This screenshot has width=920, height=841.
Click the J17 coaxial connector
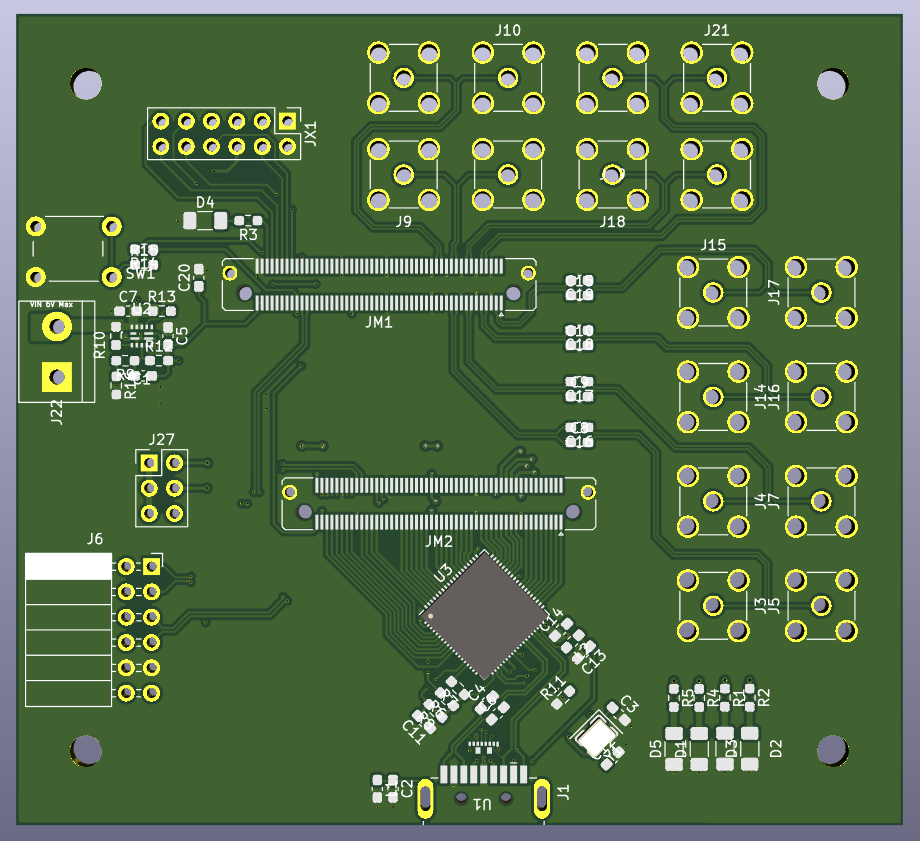click(x=821, y=292)
